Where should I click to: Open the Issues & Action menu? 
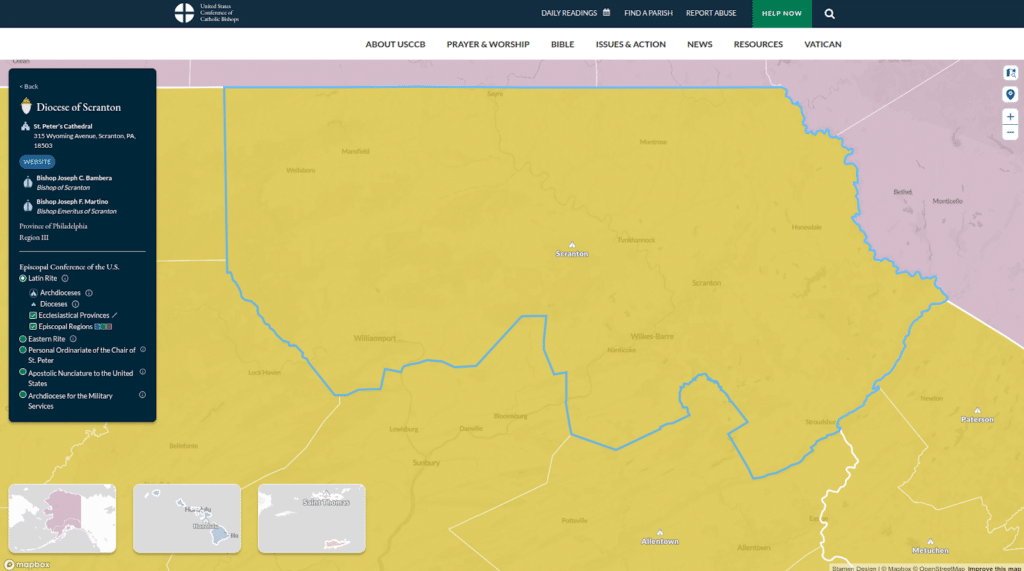(630, 44)
